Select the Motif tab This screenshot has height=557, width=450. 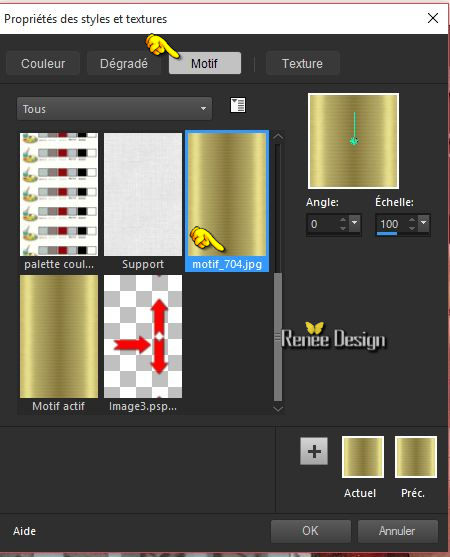coord(205,64)
